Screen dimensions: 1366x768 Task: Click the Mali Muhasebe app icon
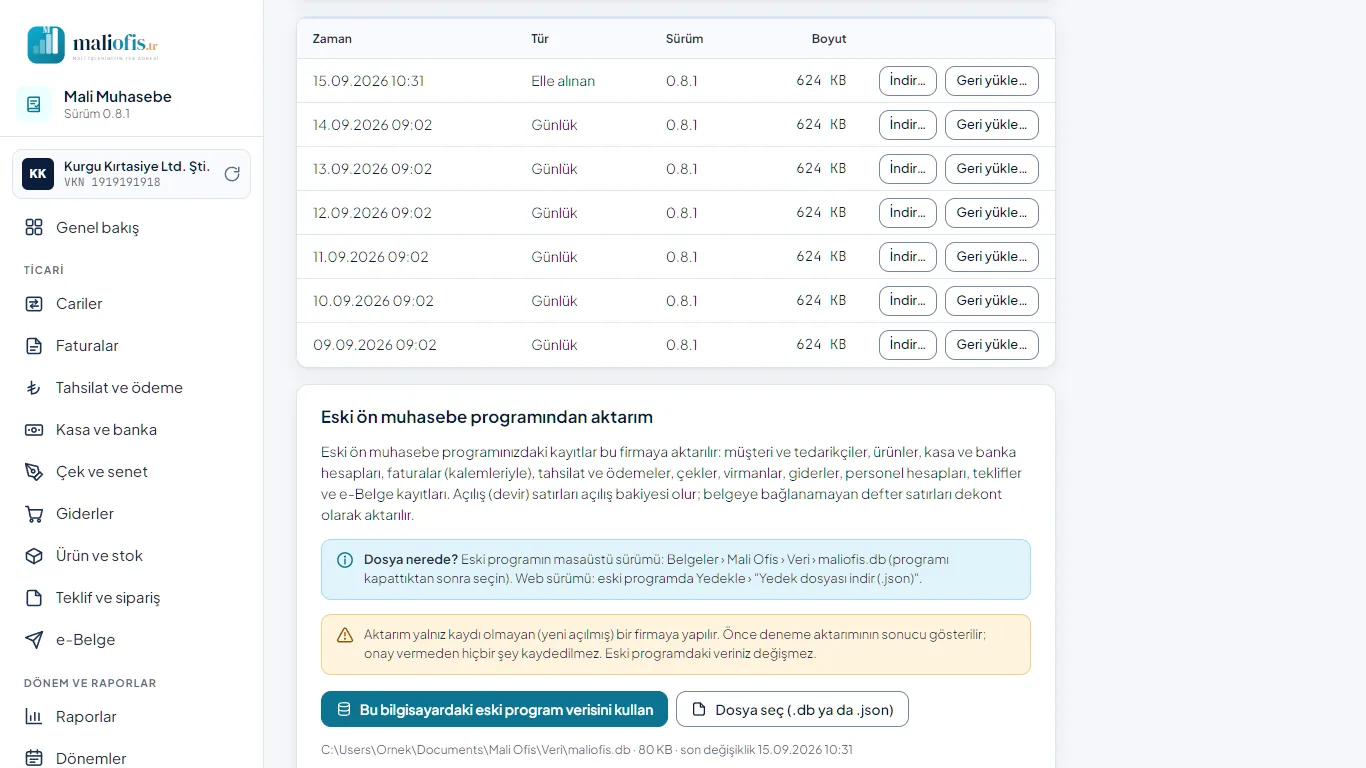(34, 104)
